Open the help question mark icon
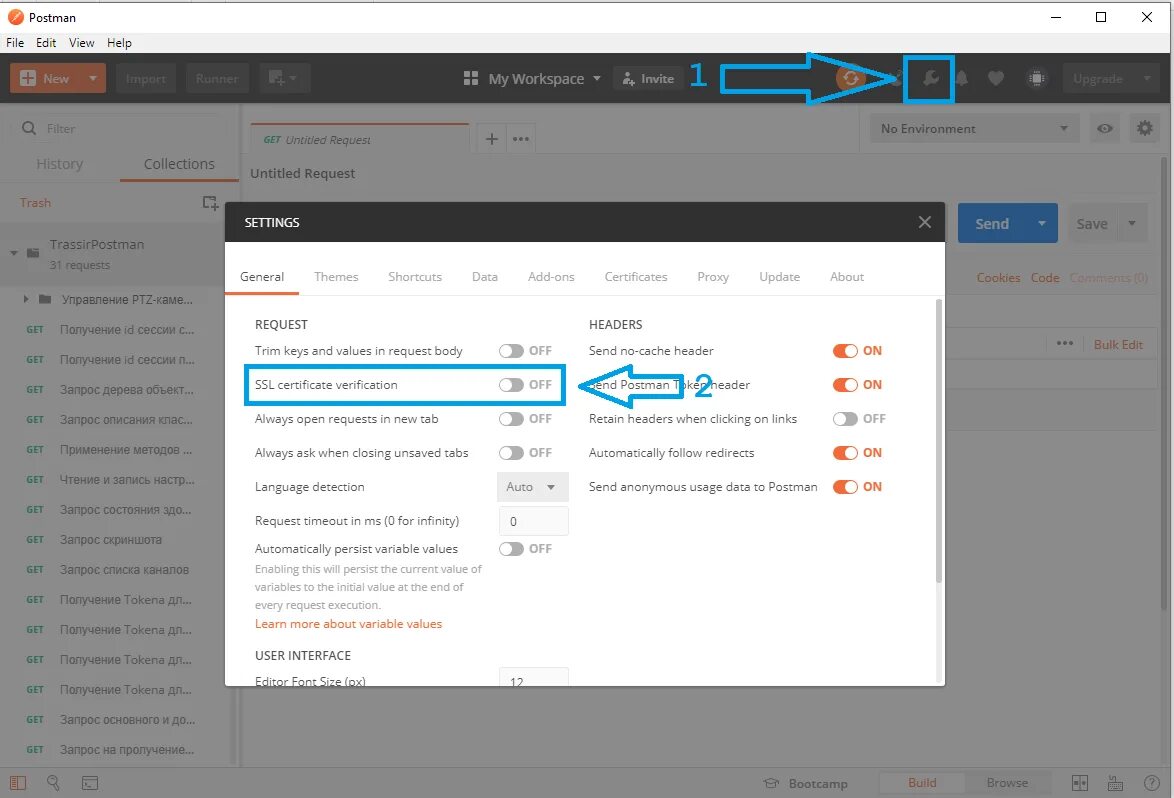The height and width of the screenshot is (798, 1174). 1152,783
